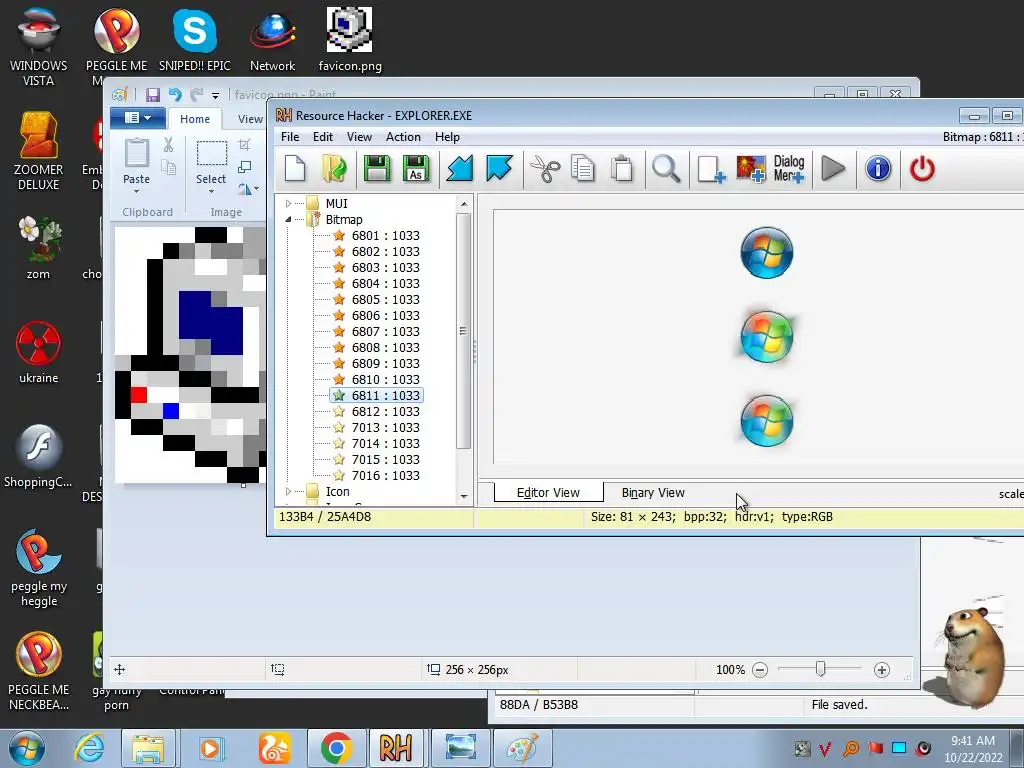The height and width of the screenshot is (768, 1024).
Task: Save the file with green floppy icon
Action: [377, 169]
